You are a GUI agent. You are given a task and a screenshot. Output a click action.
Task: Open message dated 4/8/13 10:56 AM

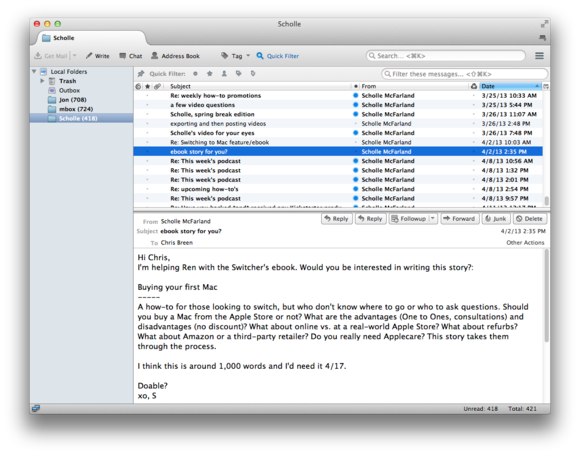[338, 161]
